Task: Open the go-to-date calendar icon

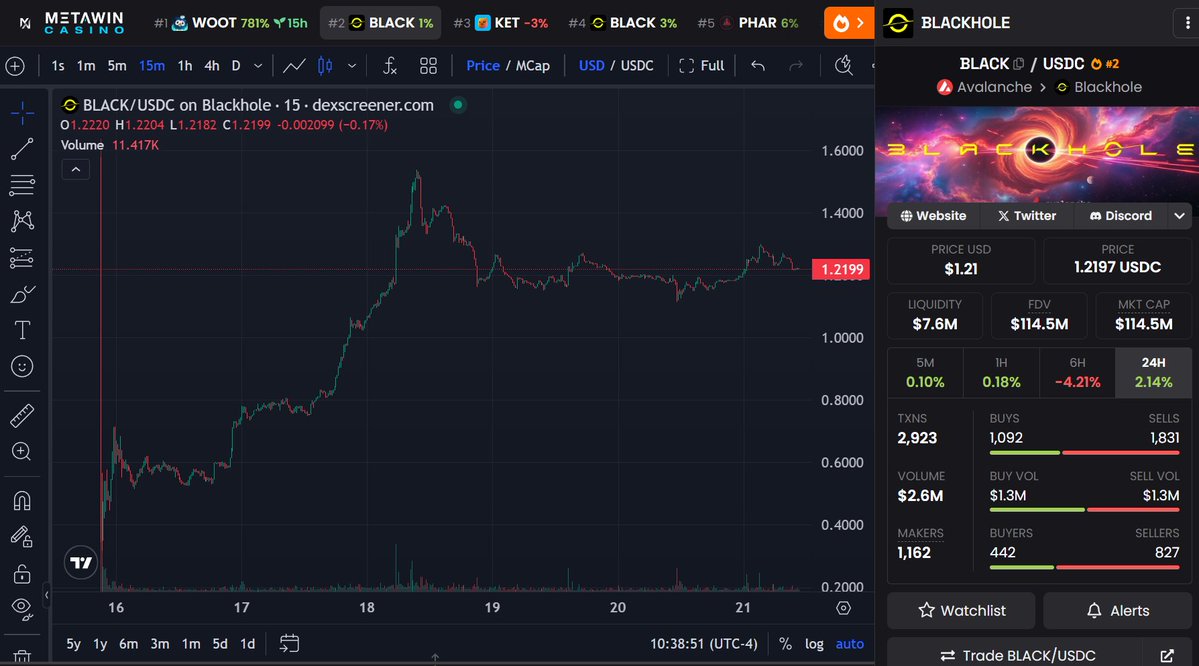Action: point(289,644)
